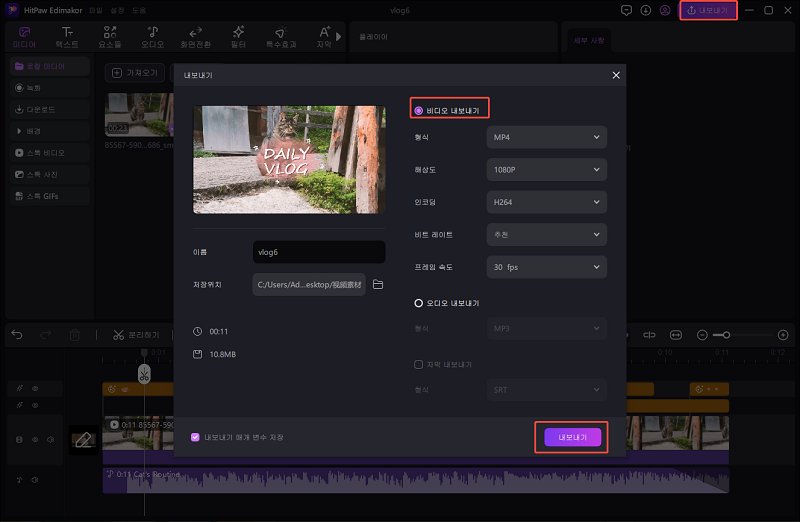Viewport: 800px width, 522px height.
Task: Expand the 배경 (Background) sidebar group
Action: (x=49, y=131)
